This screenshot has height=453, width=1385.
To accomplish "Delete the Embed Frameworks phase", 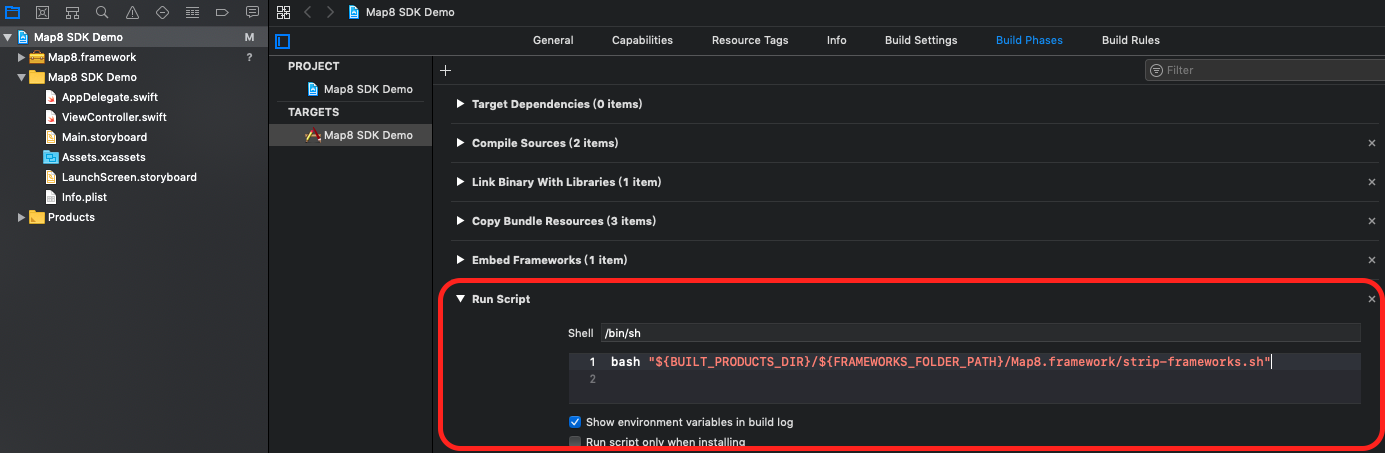I will tap(1372, 260).
